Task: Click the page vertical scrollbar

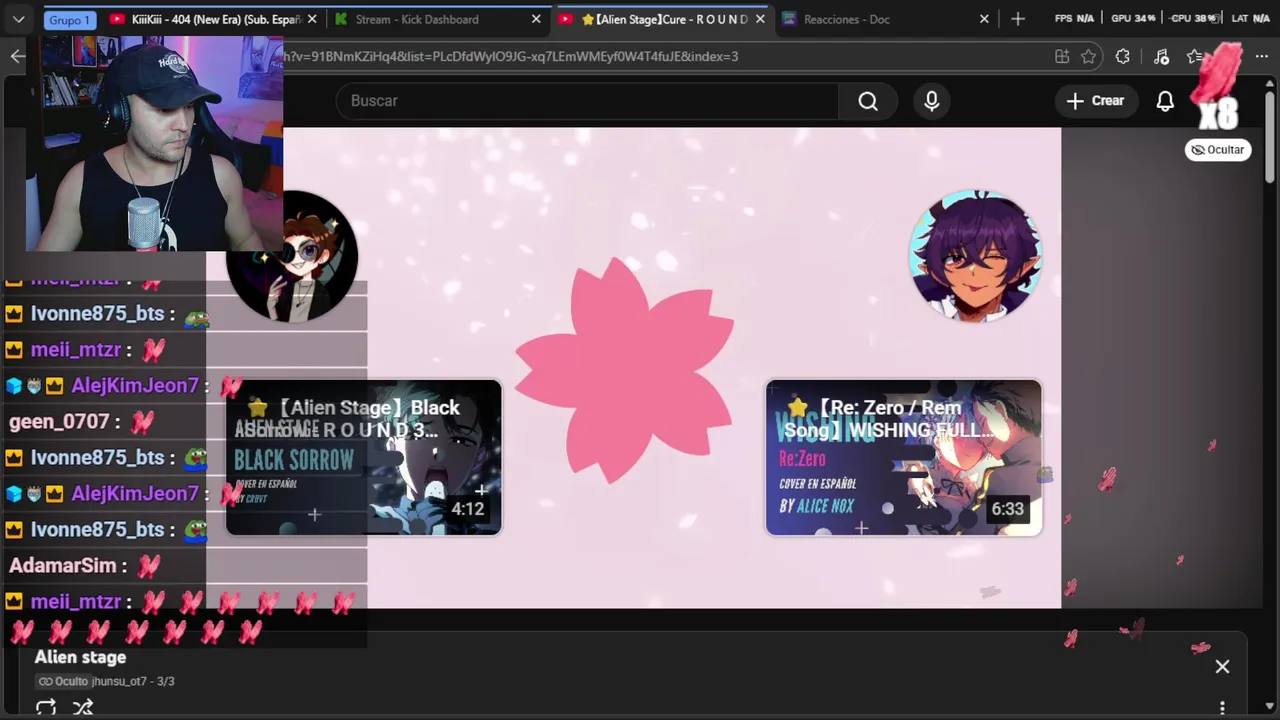Action: click(1271, 137)
